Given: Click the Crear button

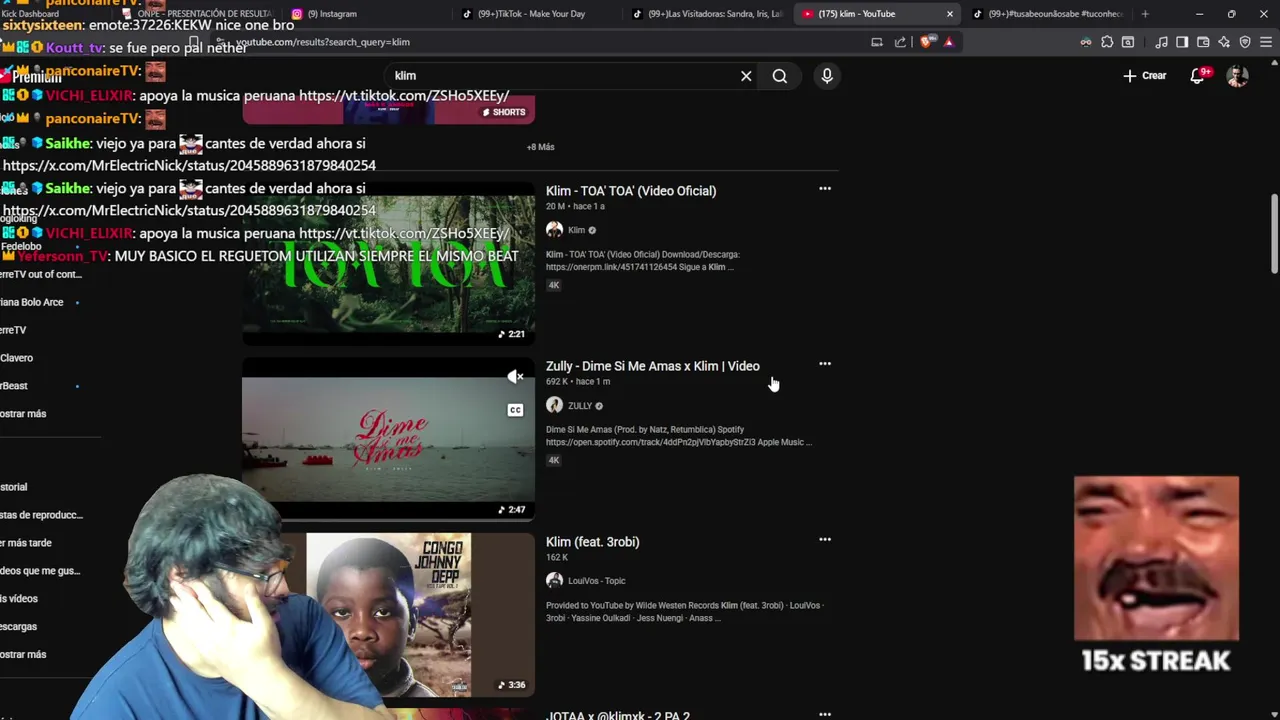Looking at the screenshot, I should click(x=1145, y=76).
